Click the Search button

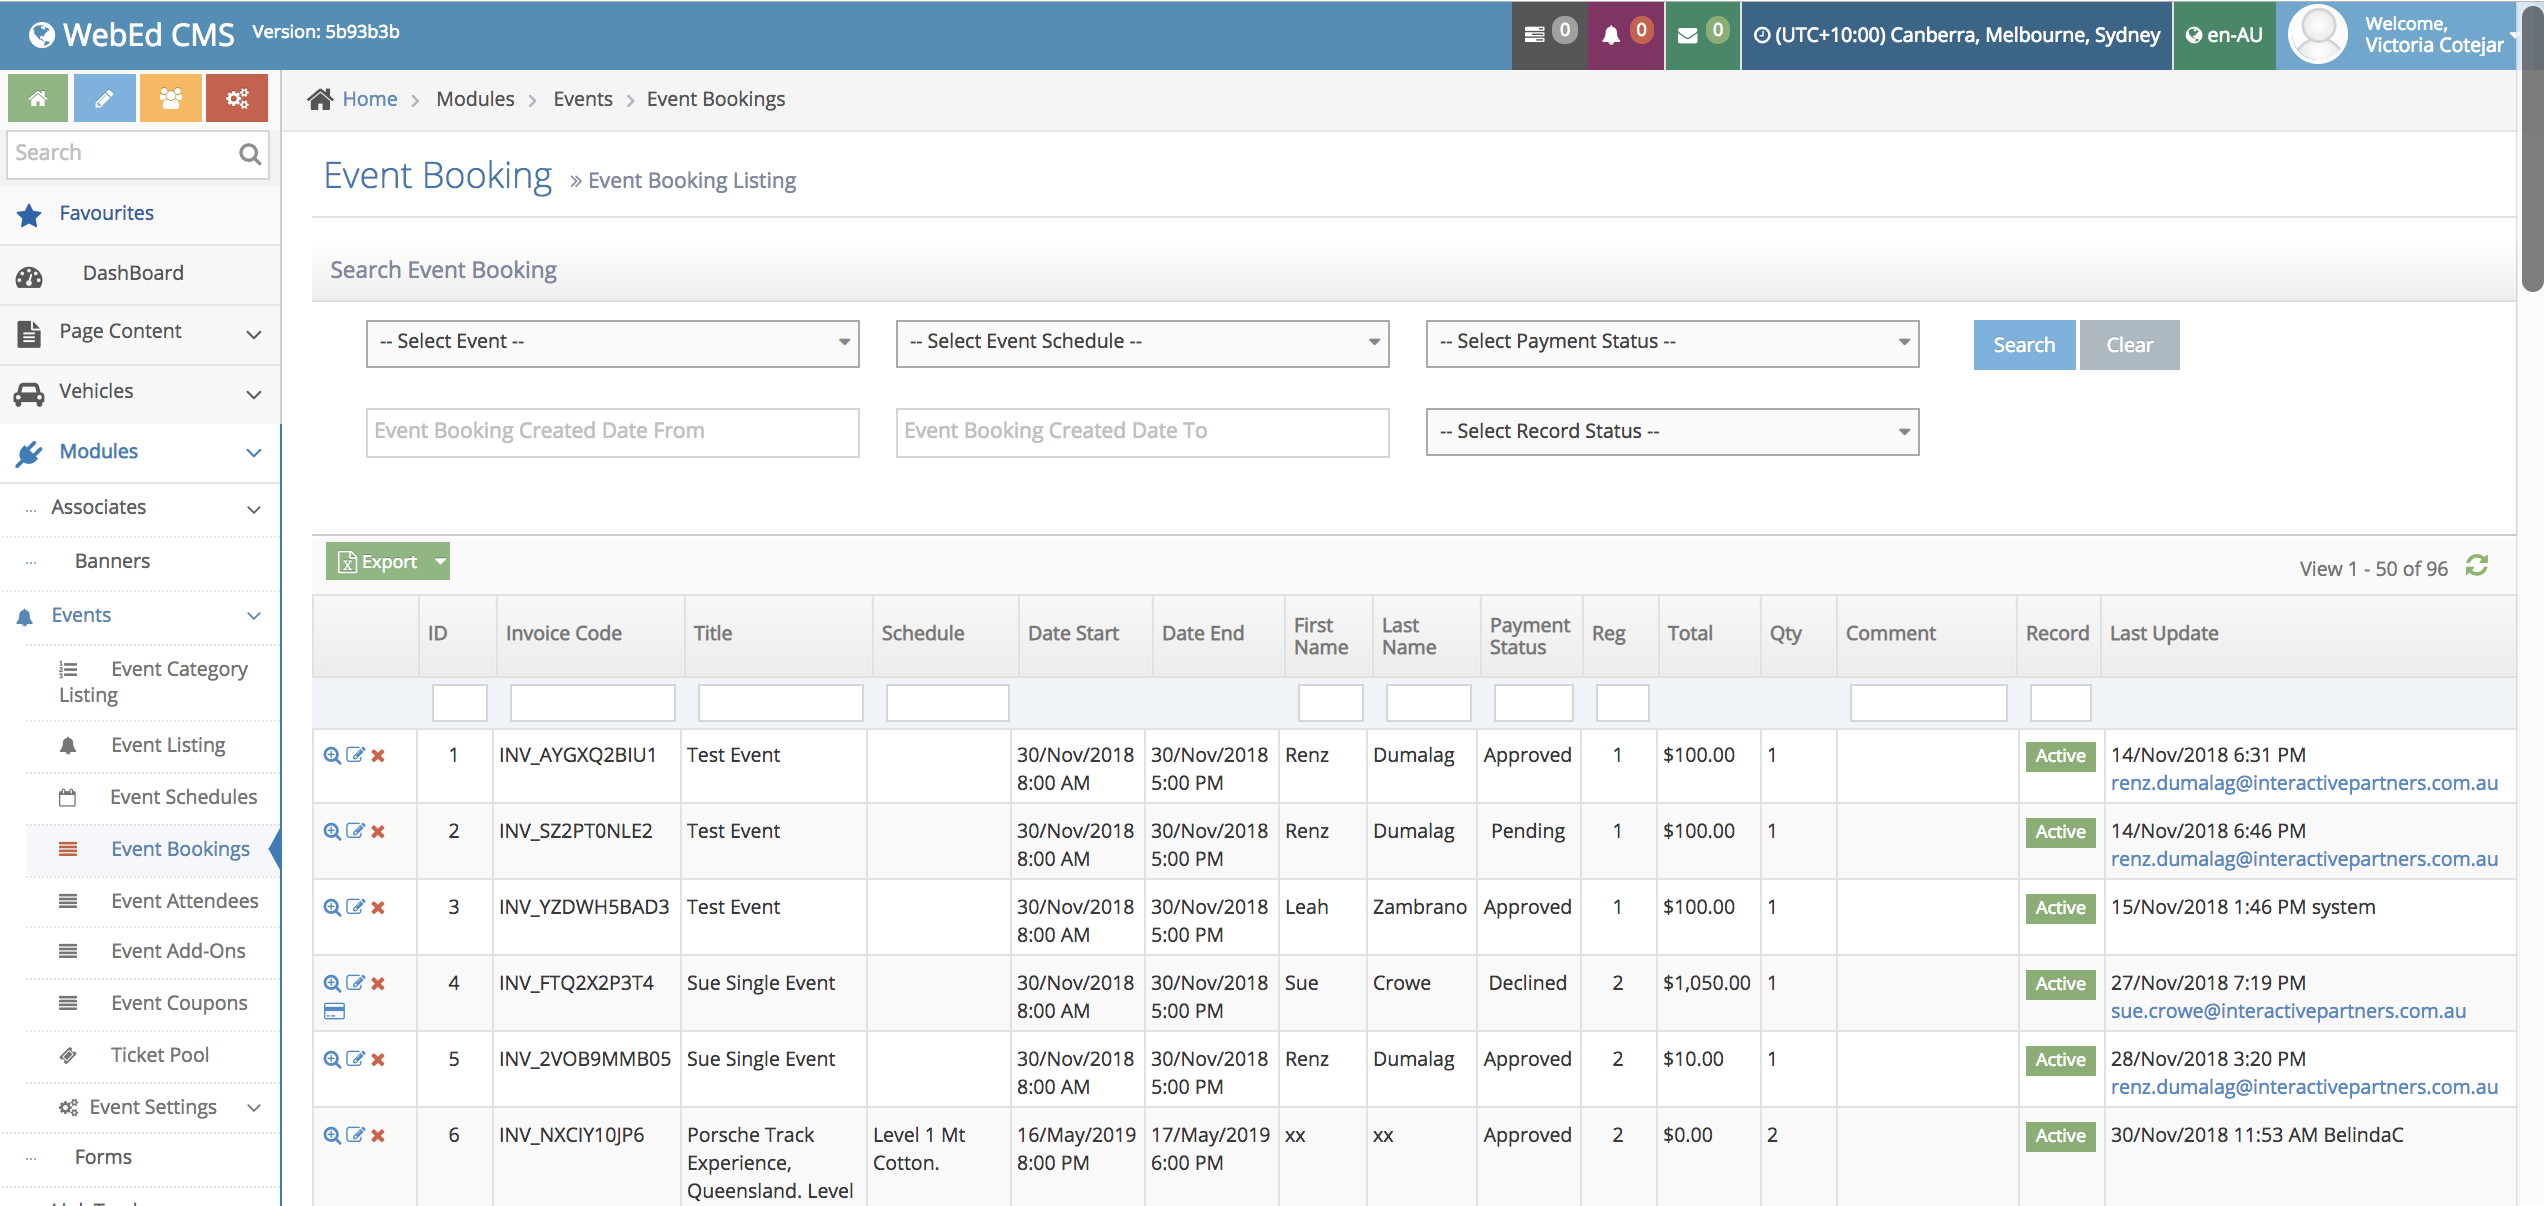(2023, 344)
